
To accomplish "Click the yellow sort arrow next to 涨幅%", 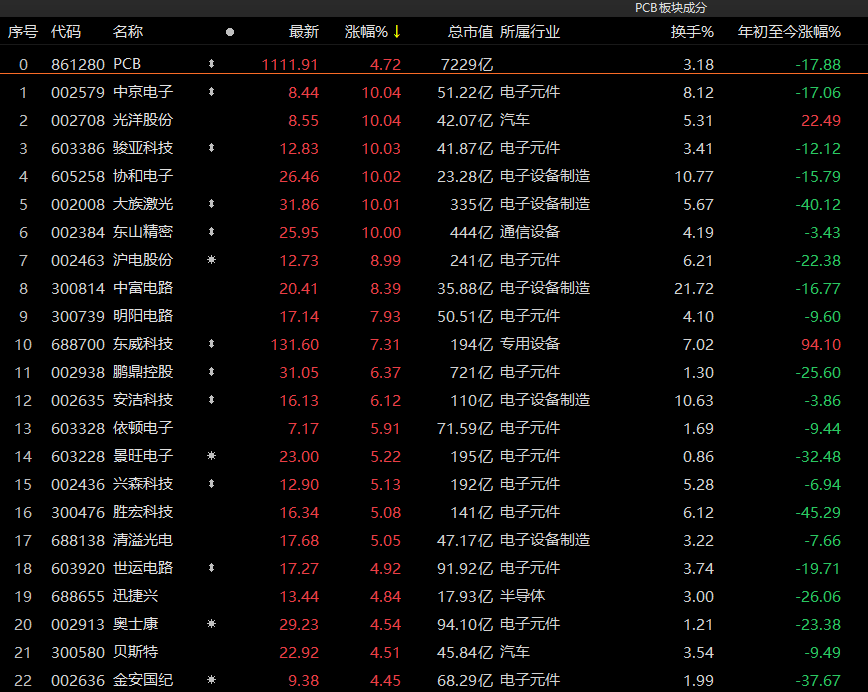I will click(x=397, y=32).
